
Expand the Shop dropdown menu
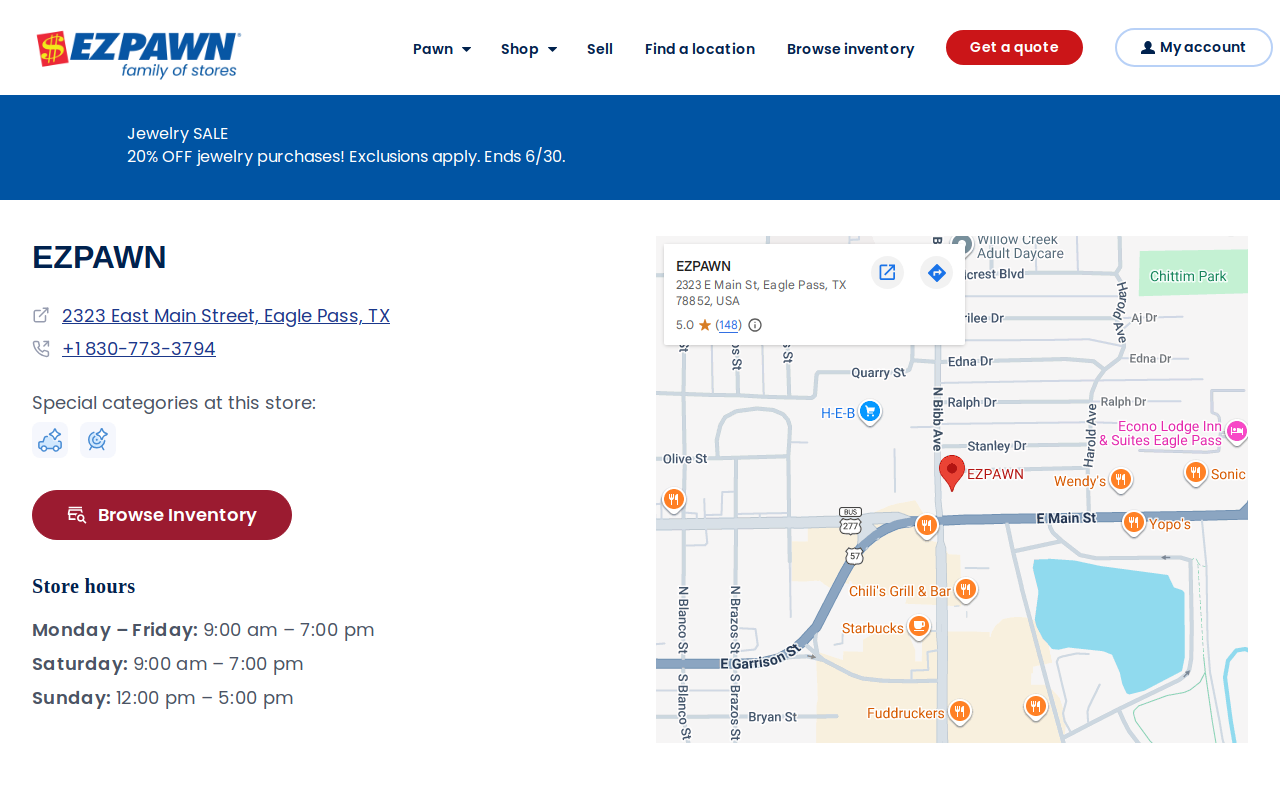tap(529, 49)
